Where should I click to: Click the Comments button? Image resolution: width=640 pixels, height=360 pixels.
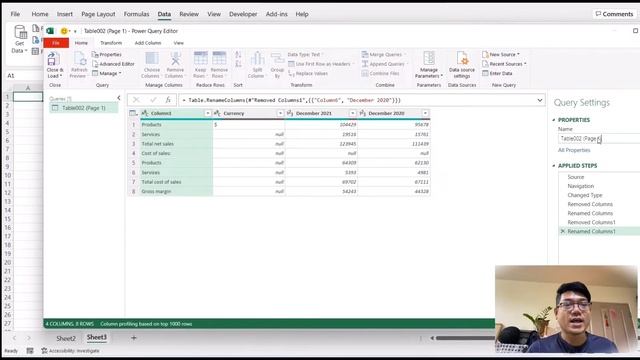tap(614, 14)
